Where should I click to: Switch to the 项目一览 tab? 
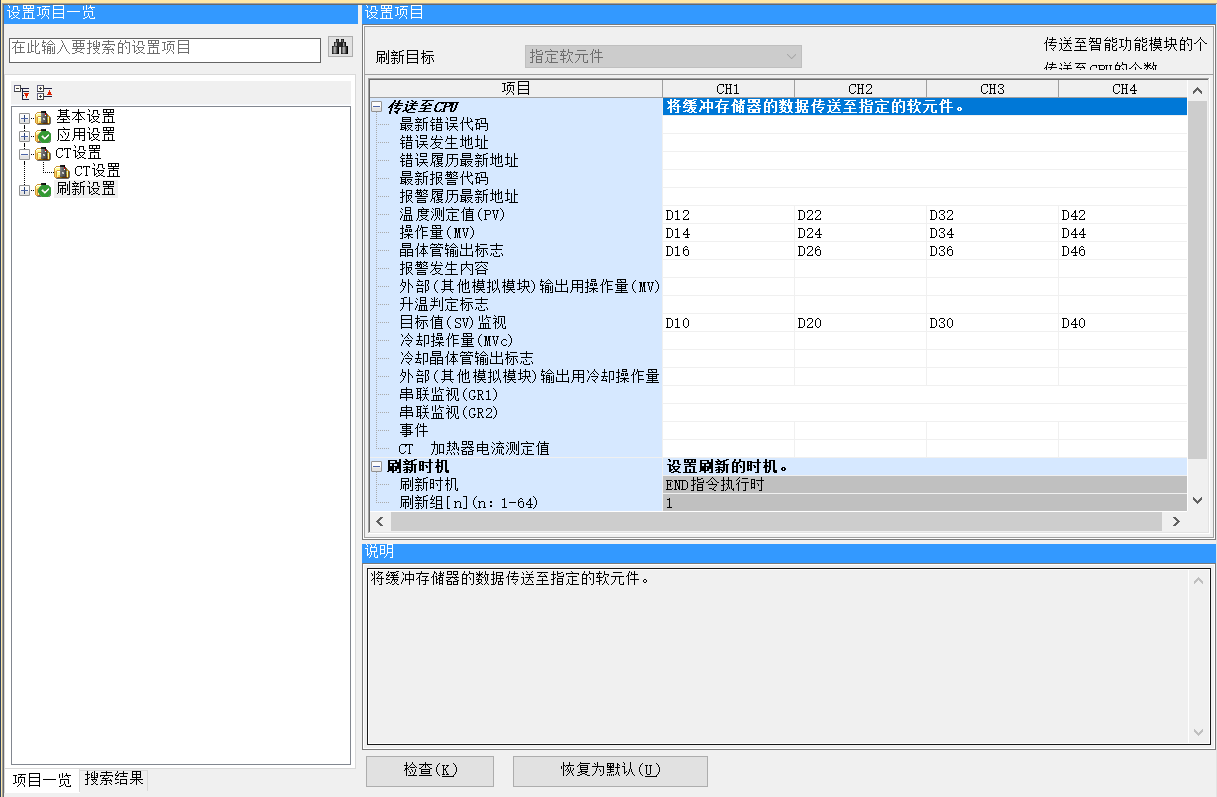(x=42, y=780)
